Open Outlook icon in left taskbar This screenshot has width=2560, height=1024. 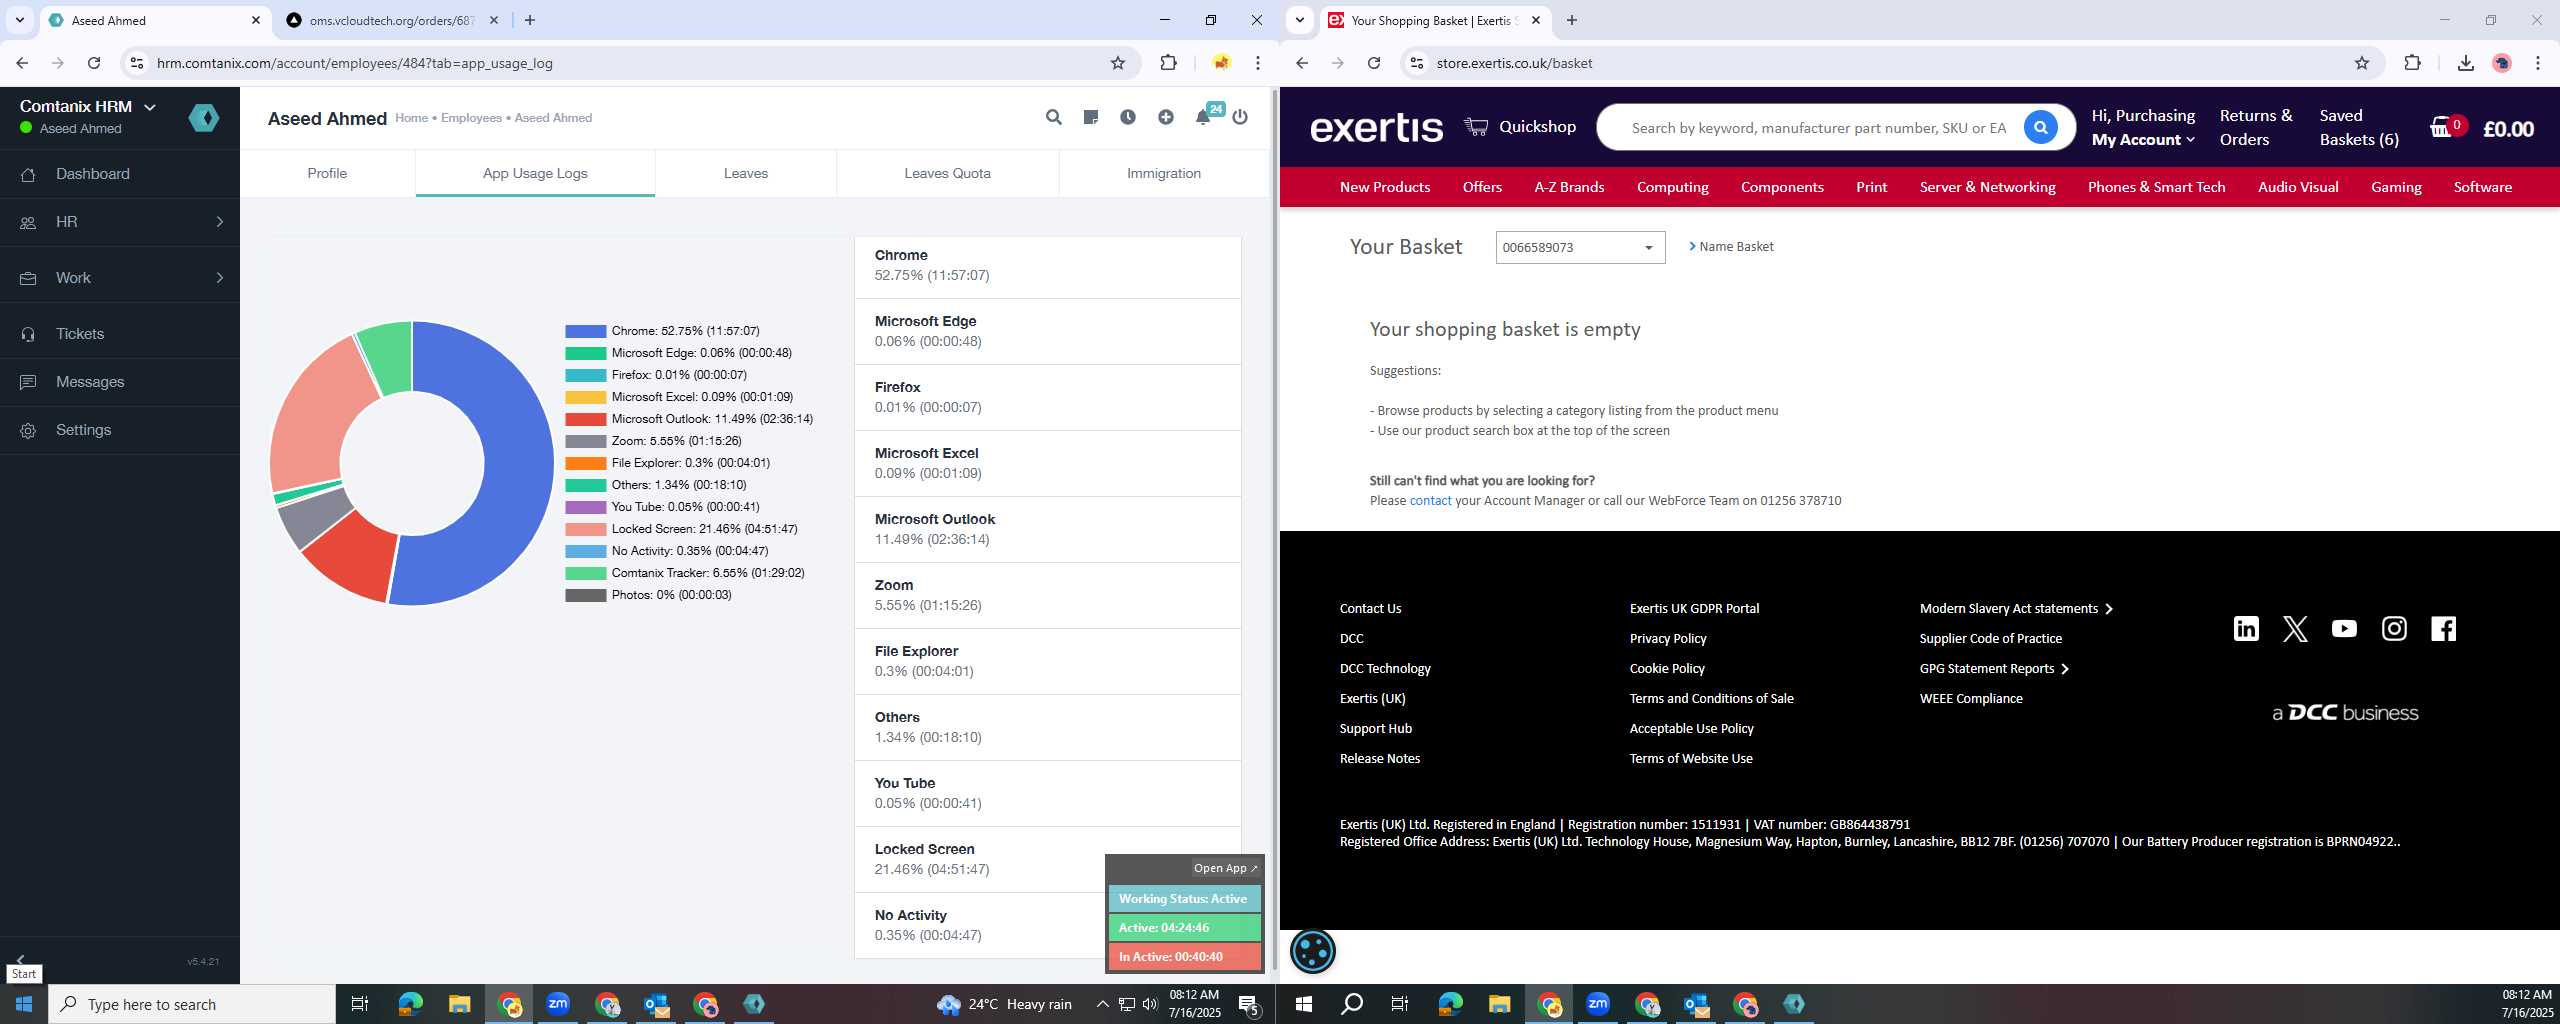pos(656,1004)
